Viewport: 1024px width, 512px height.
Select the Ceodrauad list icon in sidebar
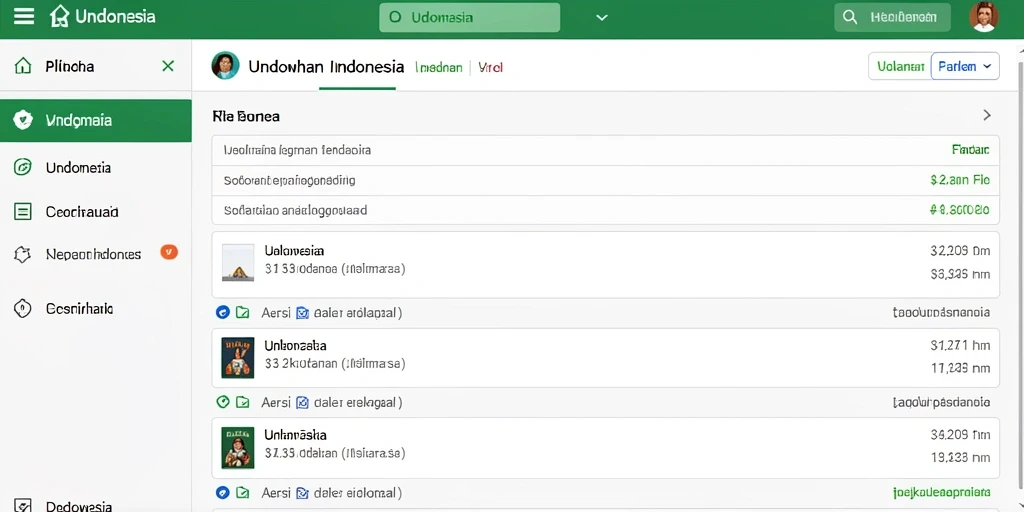(x=23, y=212)
